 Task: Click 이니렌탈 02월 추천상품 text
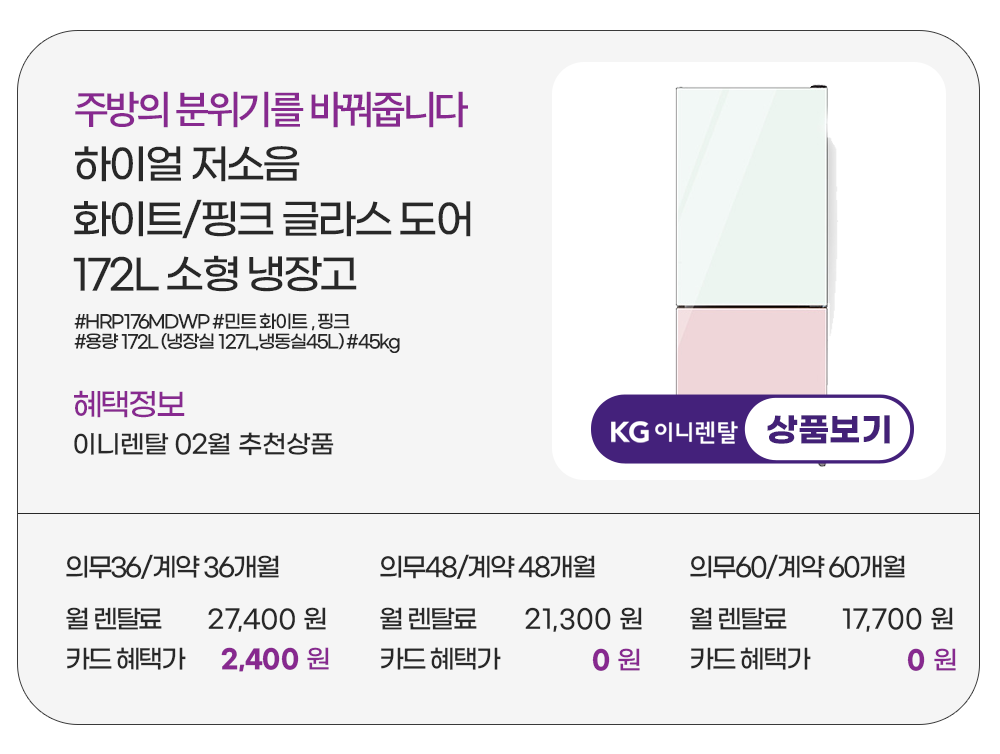tap(203, 443)
